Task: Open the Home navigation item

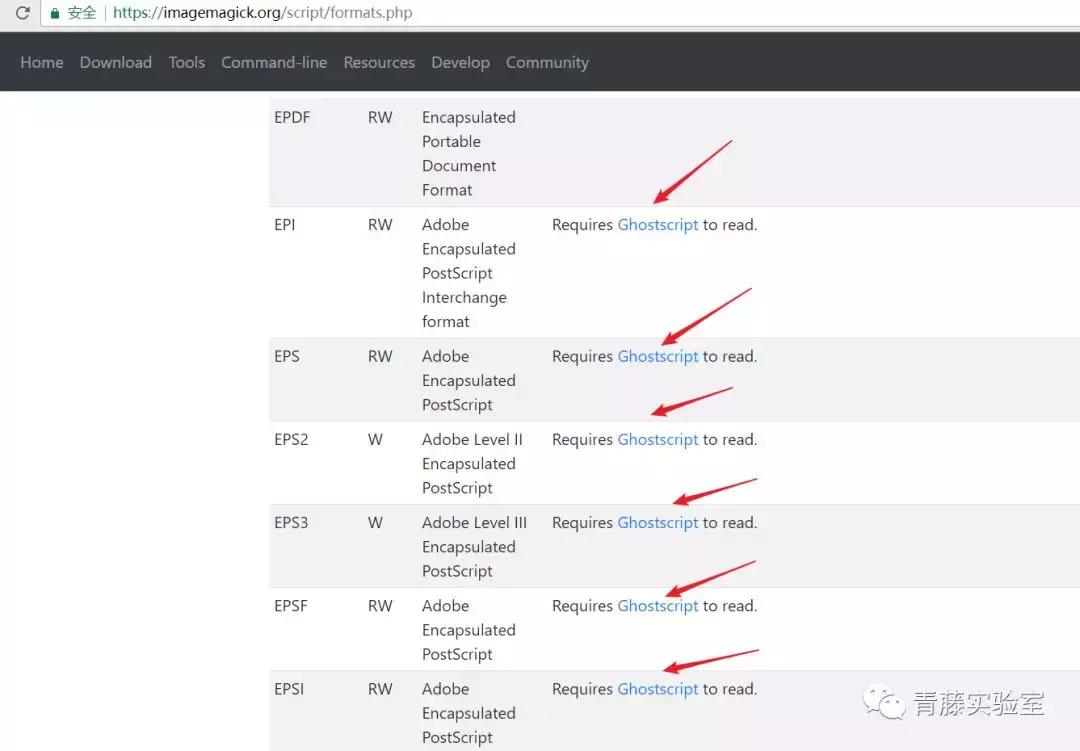Action: click(42, 62)
